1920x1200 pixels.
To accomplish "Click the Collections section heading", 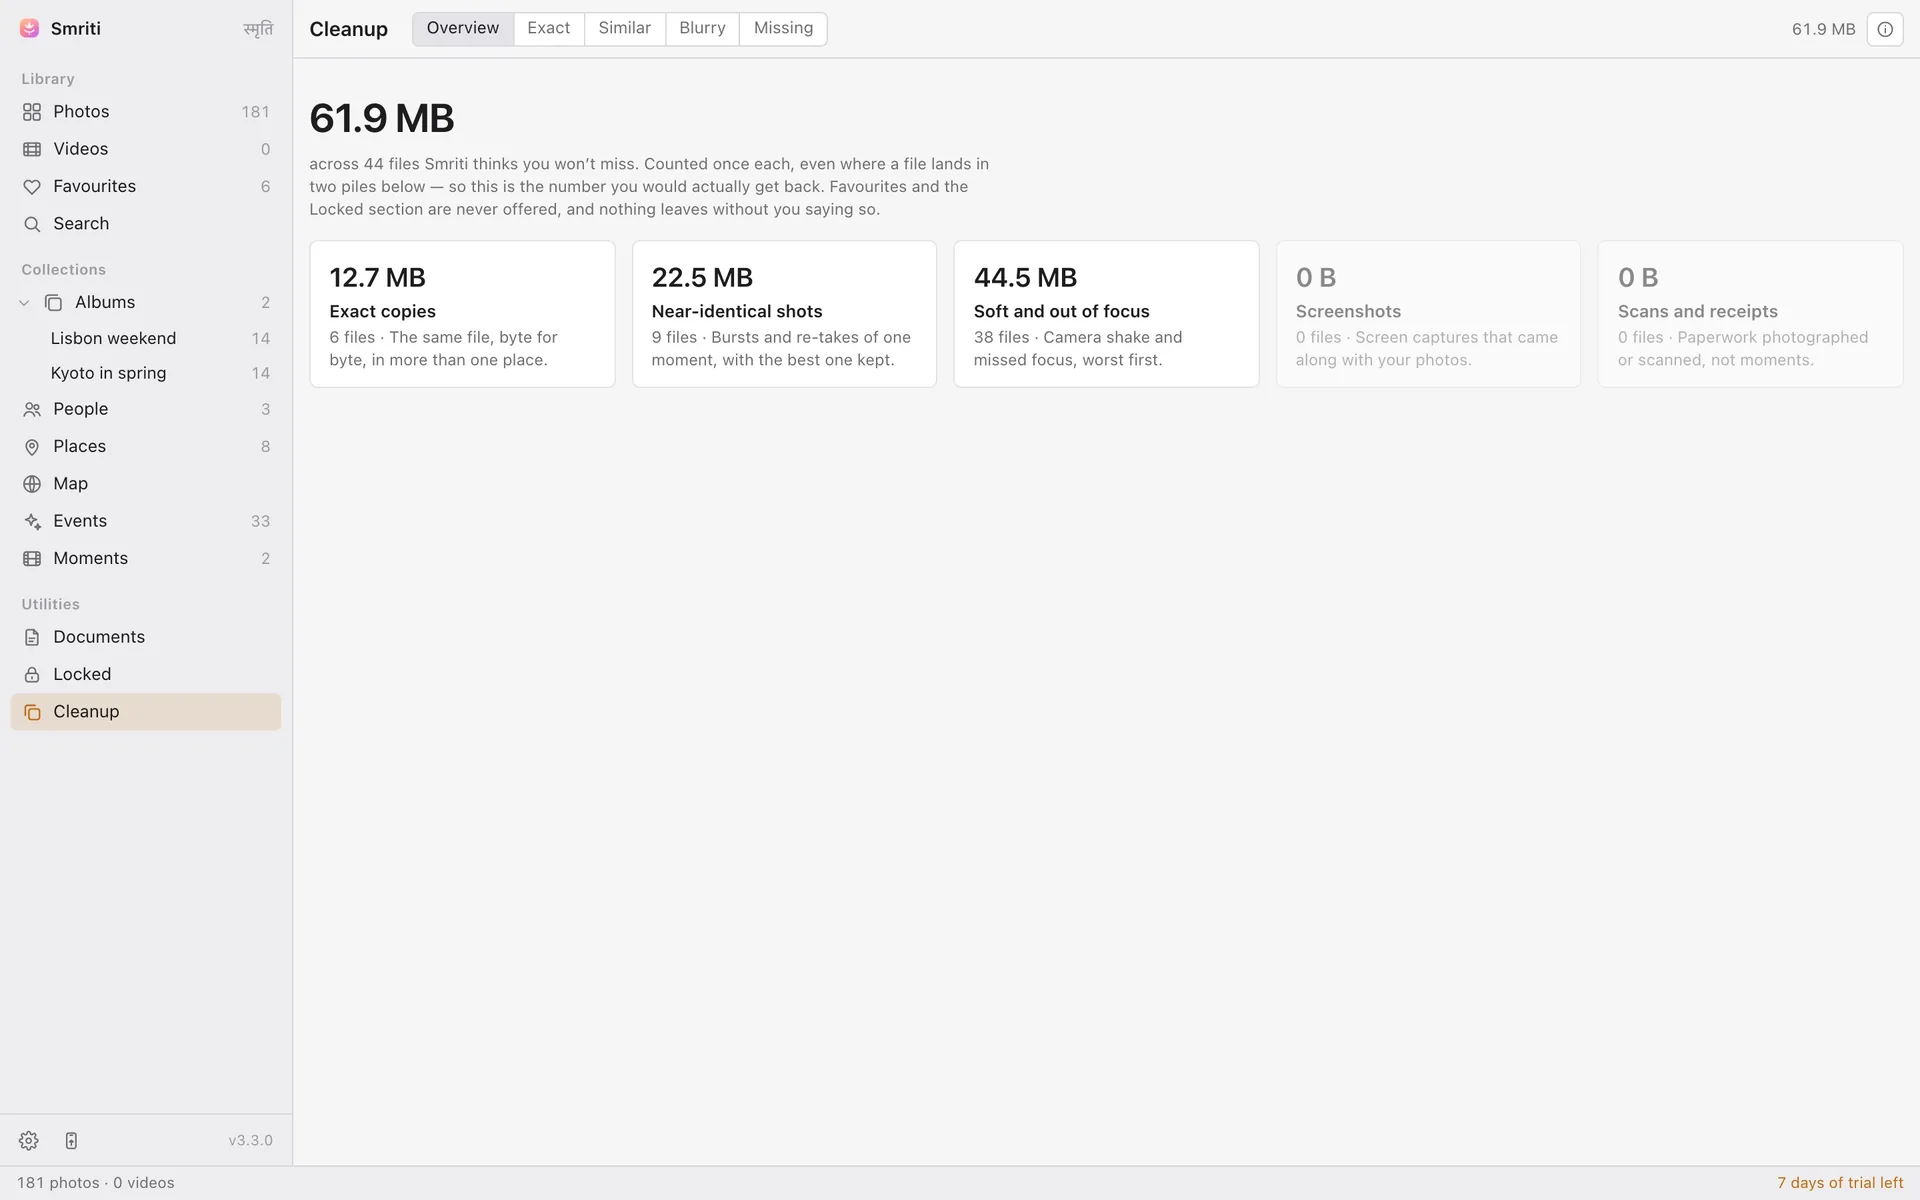I will [x=64, y=270].
